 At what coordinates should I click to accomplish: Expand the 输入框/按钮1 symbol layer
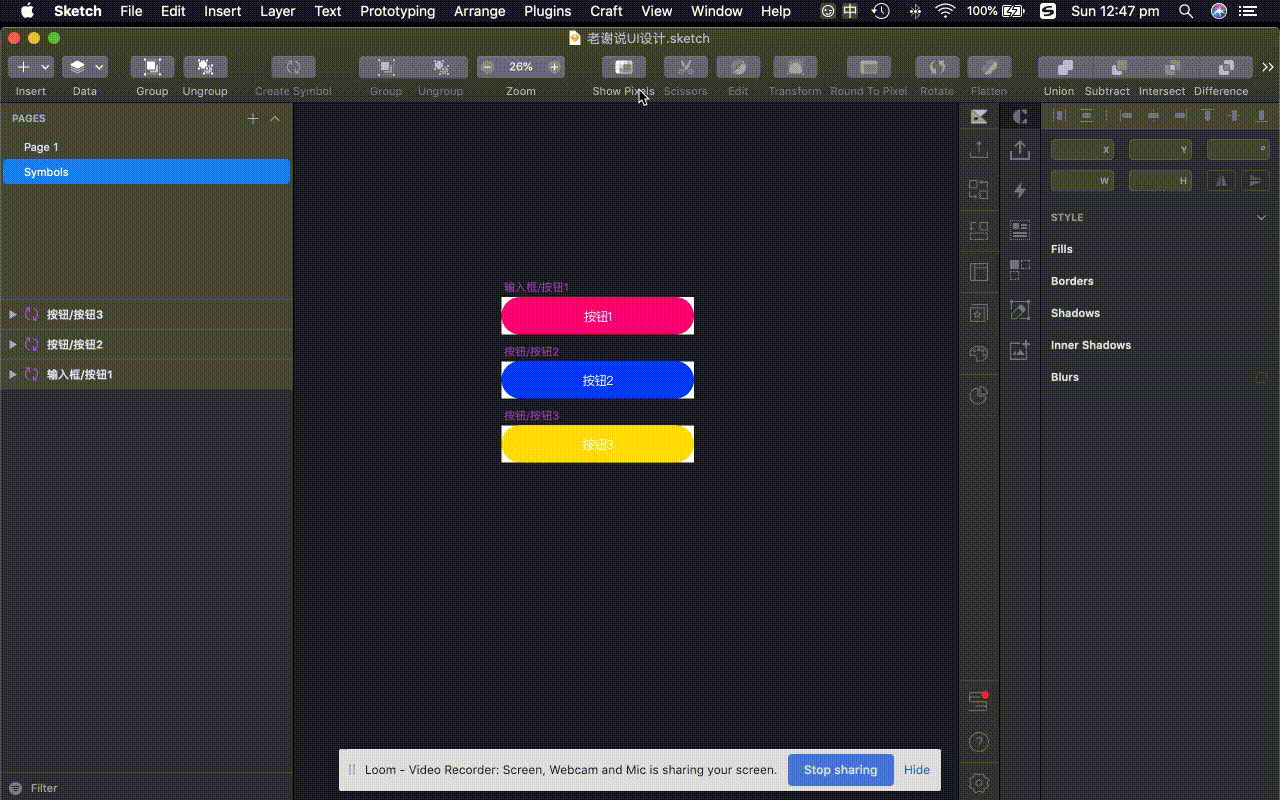pos(13,374)
